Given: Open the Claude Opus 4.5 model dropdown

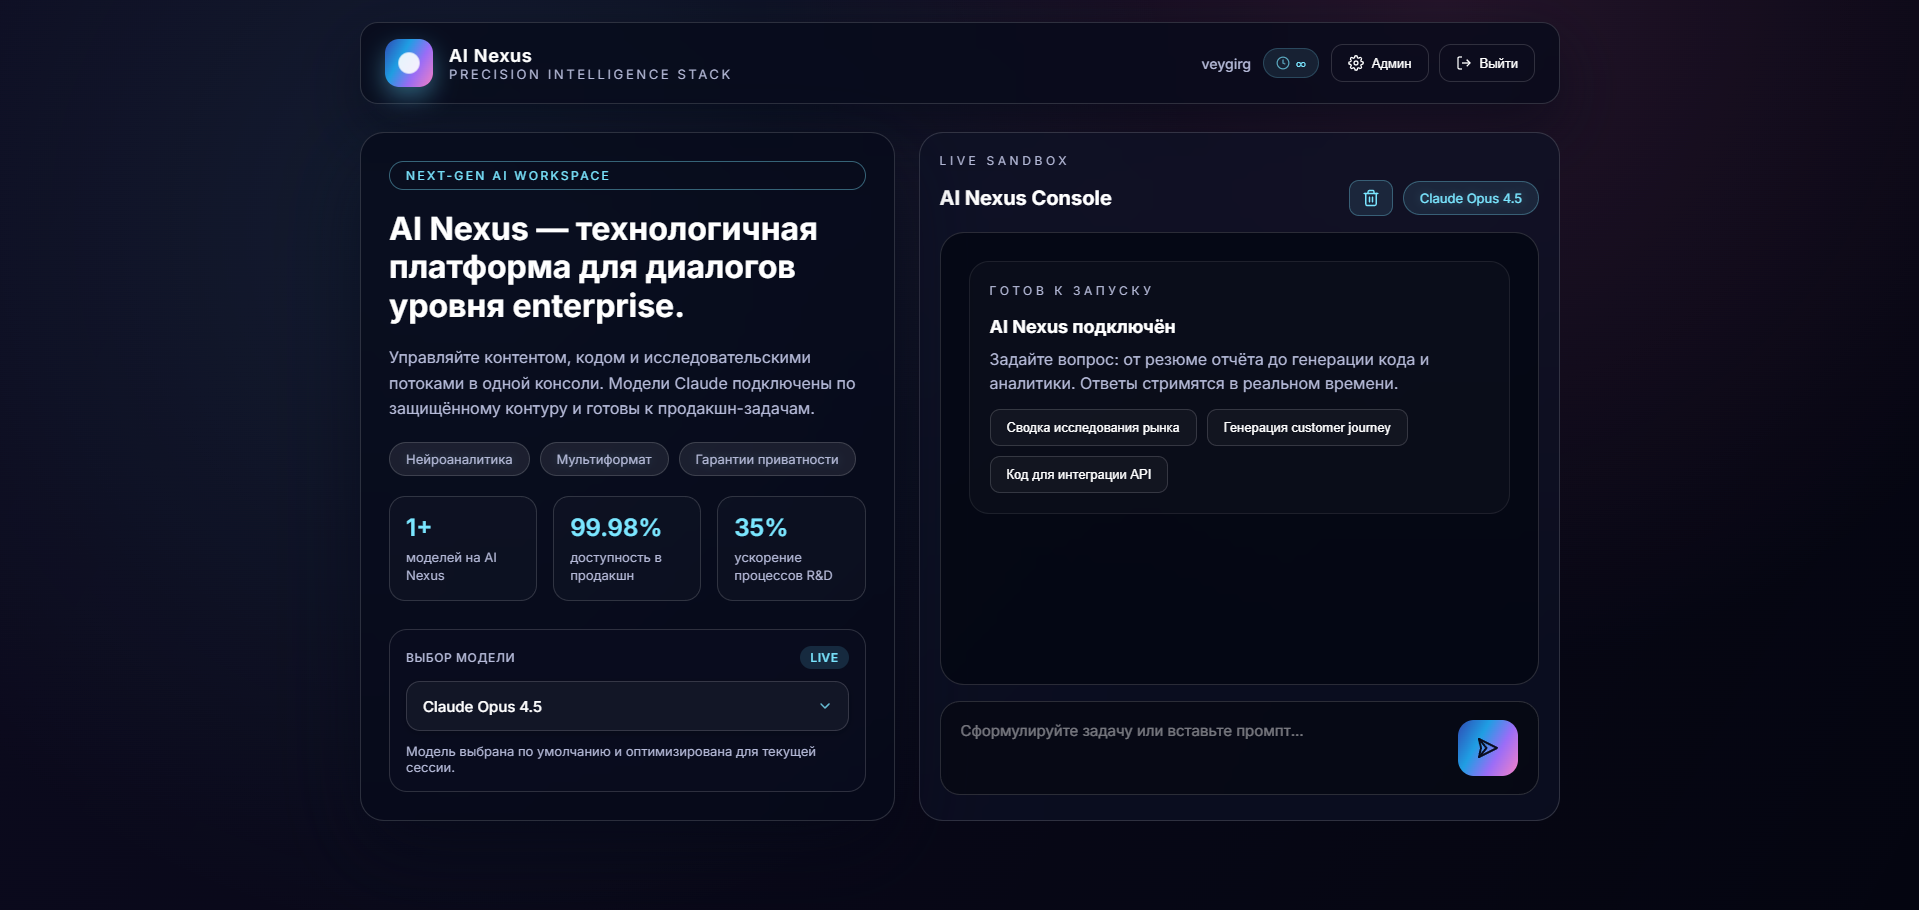Looking at the screenshot, I should coord(627,706).
